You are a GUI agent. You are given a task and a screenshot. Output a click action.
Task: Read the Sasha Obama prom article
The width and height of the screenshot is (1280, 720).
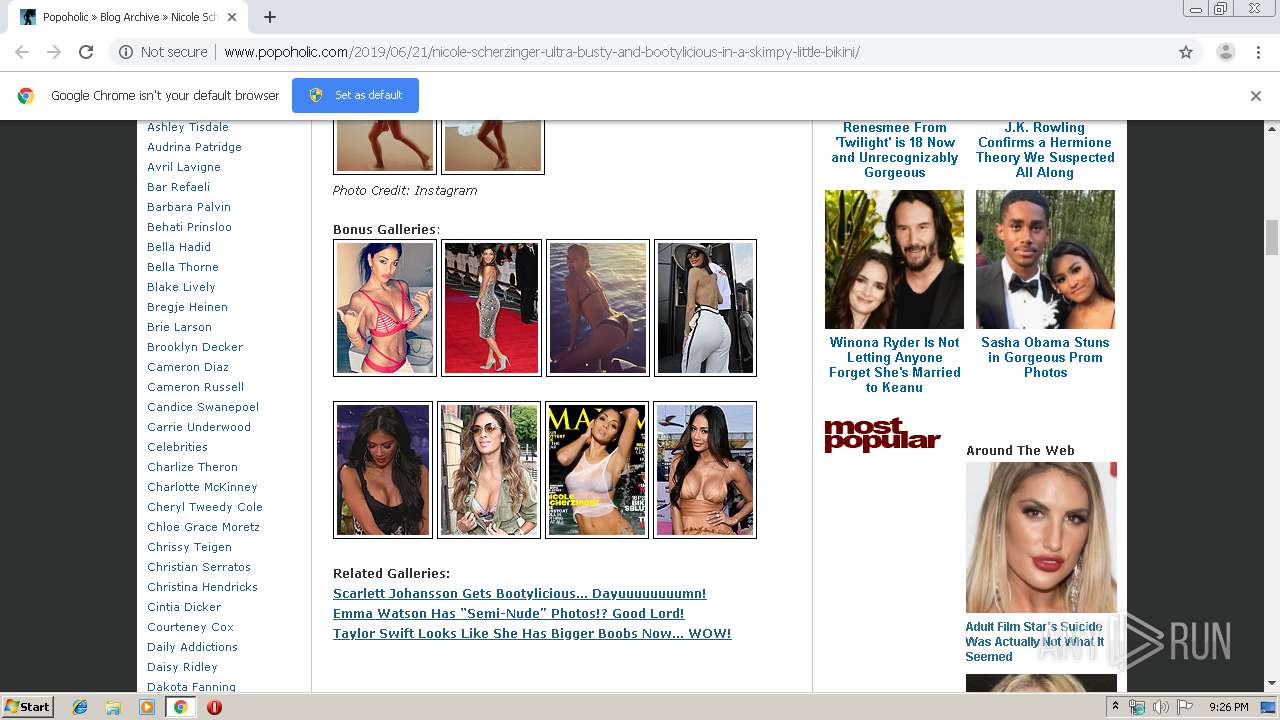(1045, 357)
